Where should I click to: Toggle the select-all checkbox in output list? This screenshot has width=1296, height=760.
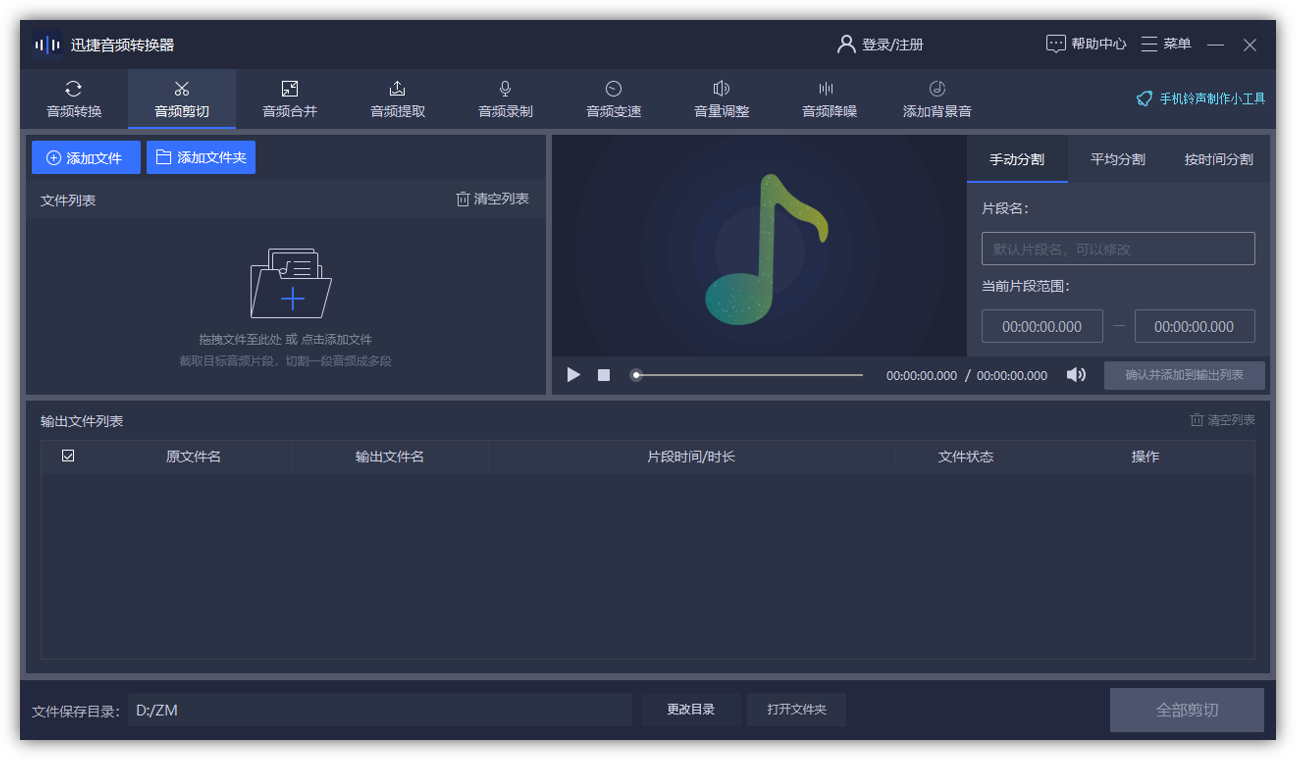68,456
